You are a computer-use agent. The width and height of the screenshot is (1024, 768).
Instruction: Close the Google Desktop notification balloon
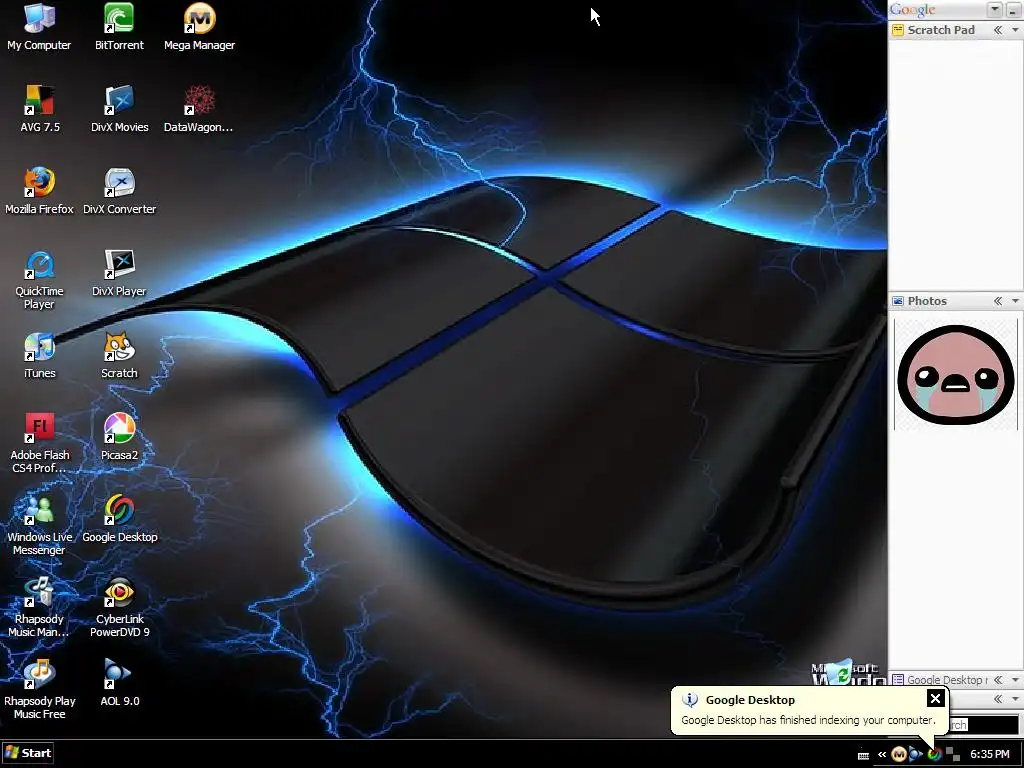click(935, 699)
